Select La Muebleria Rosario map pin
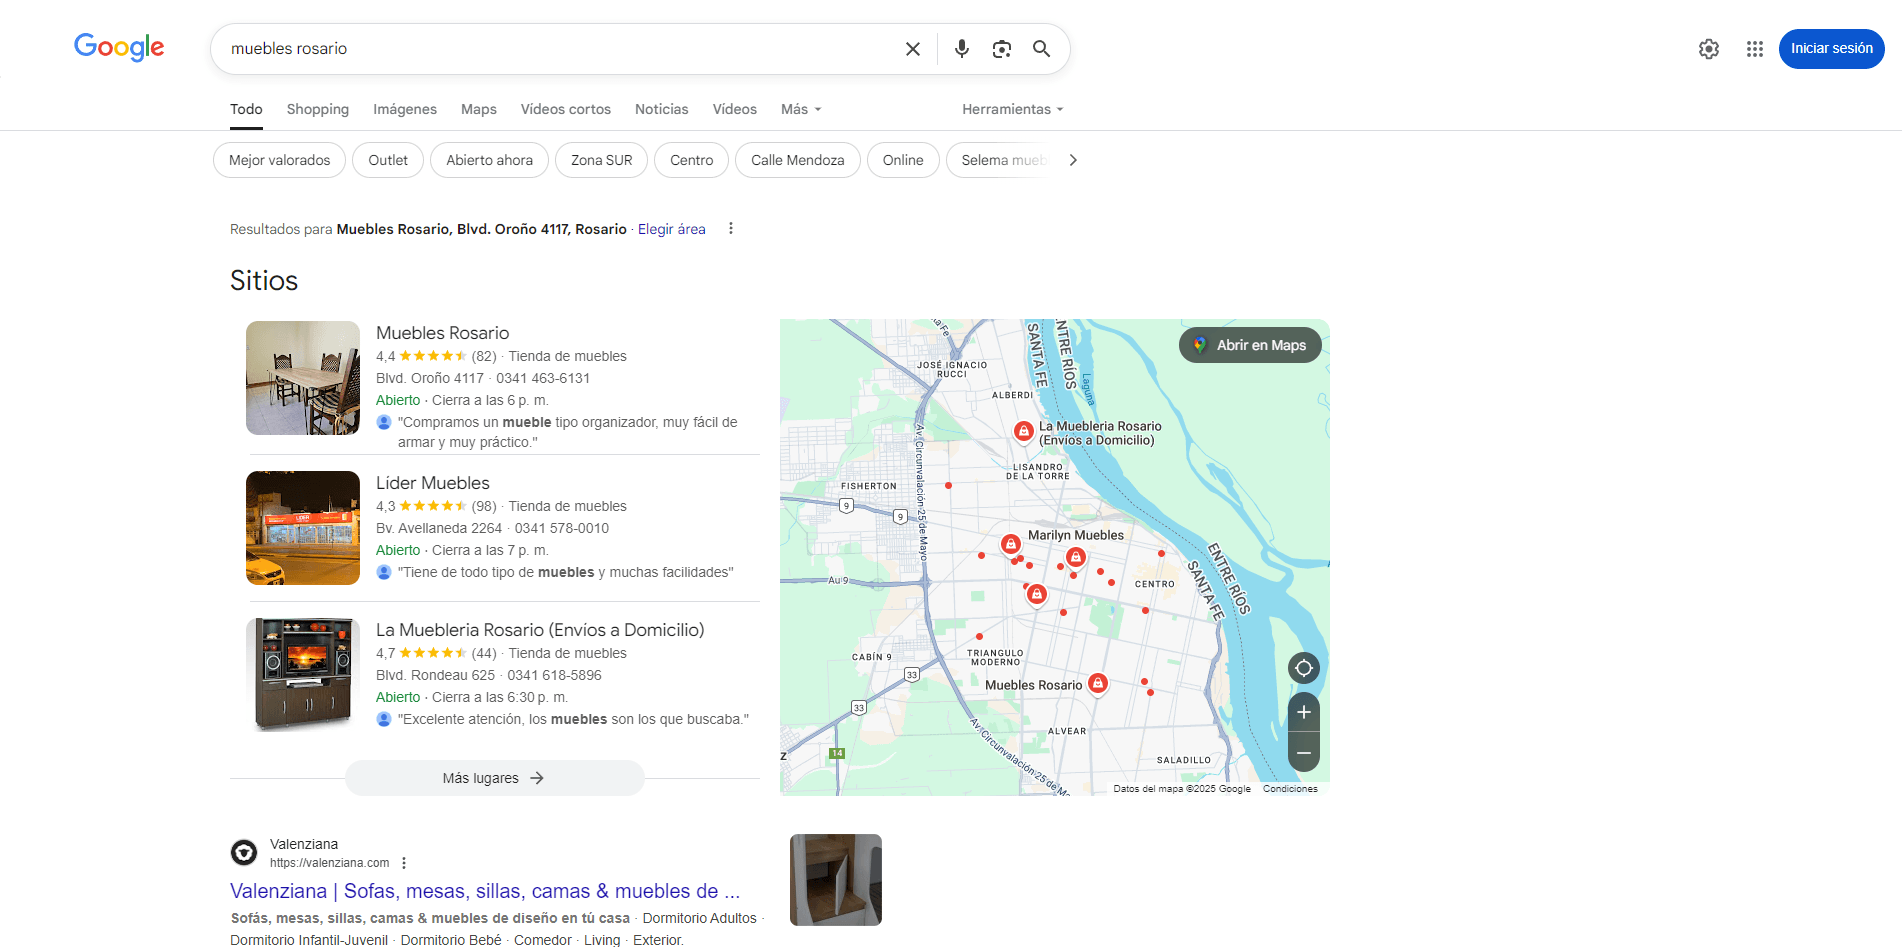This screenshot has width=1902, height=947. pyautogui.click(x=1023, y=431)
